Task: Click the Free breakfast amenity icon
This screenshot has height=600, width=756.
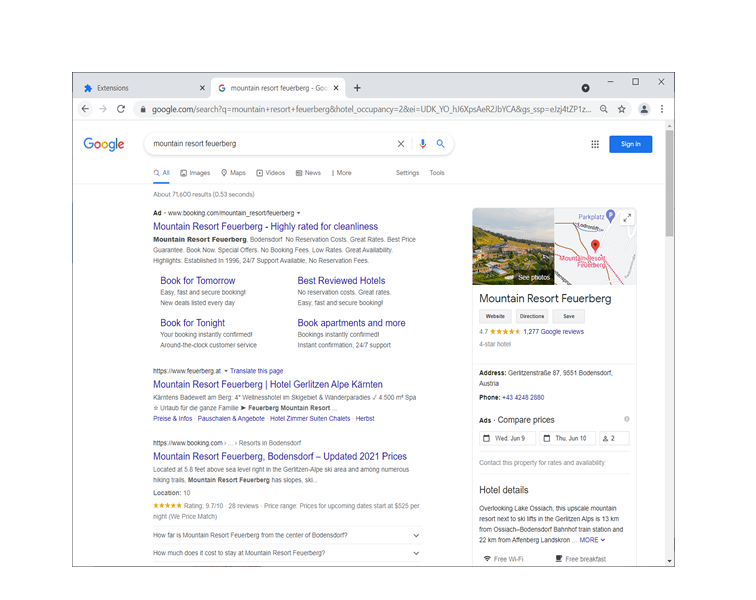Action: (x=558, y=559)
